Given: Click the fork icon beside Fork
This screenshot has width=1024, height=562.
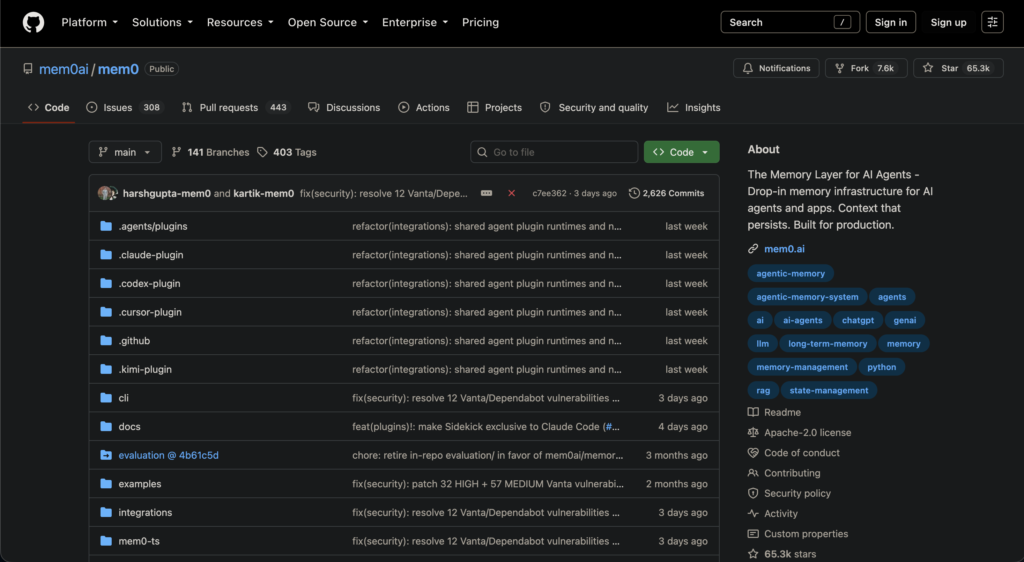Looking at the screenshot, I should pos(840,68).
